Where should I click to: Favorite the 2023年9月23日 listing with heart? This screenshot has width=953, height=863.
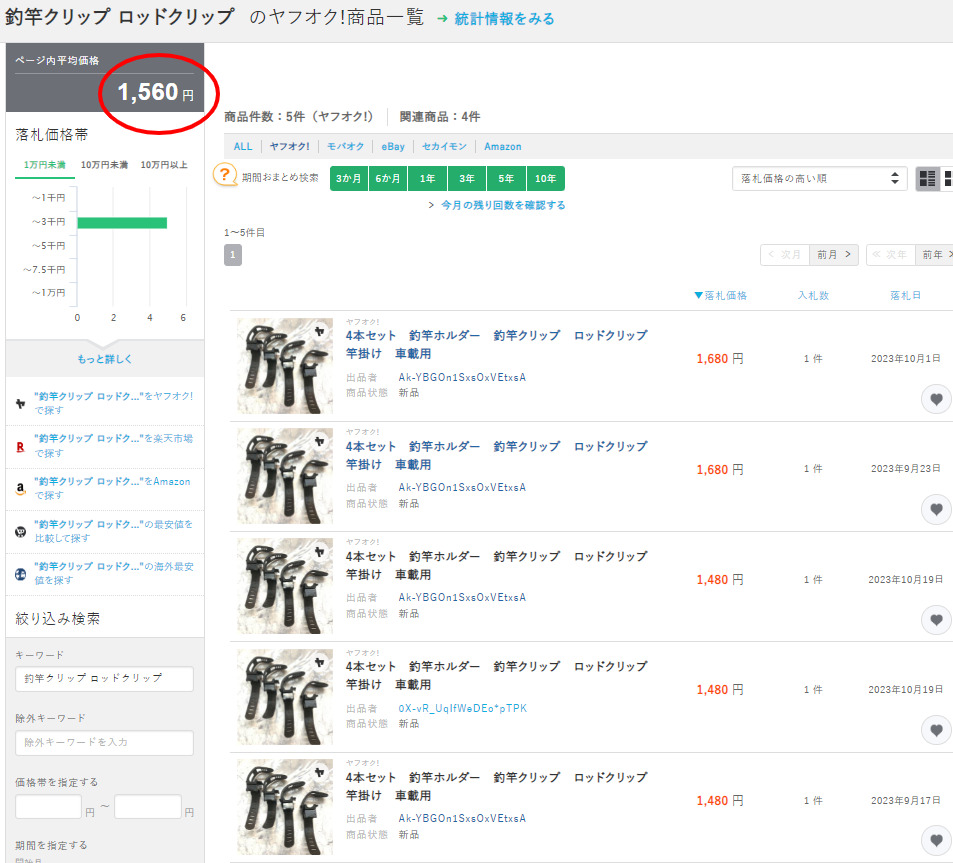coord(935,510)
